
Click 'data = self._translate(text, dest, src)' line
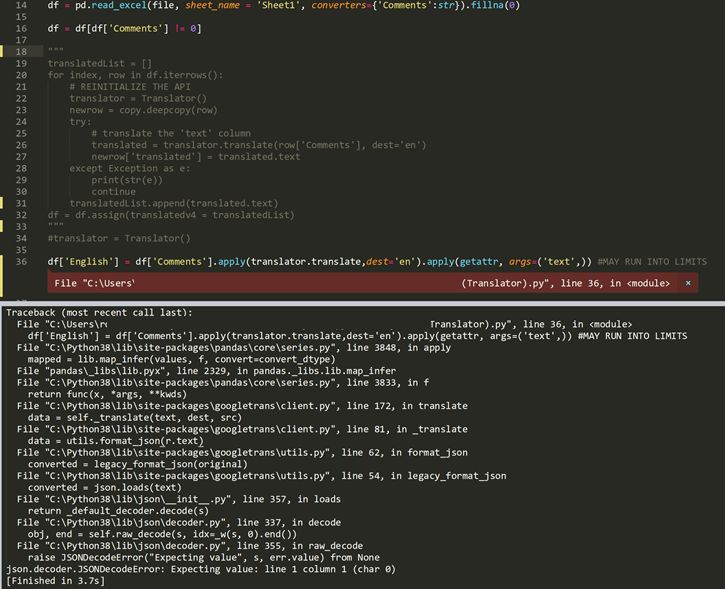pyautogui.click(x=135, y=417)
